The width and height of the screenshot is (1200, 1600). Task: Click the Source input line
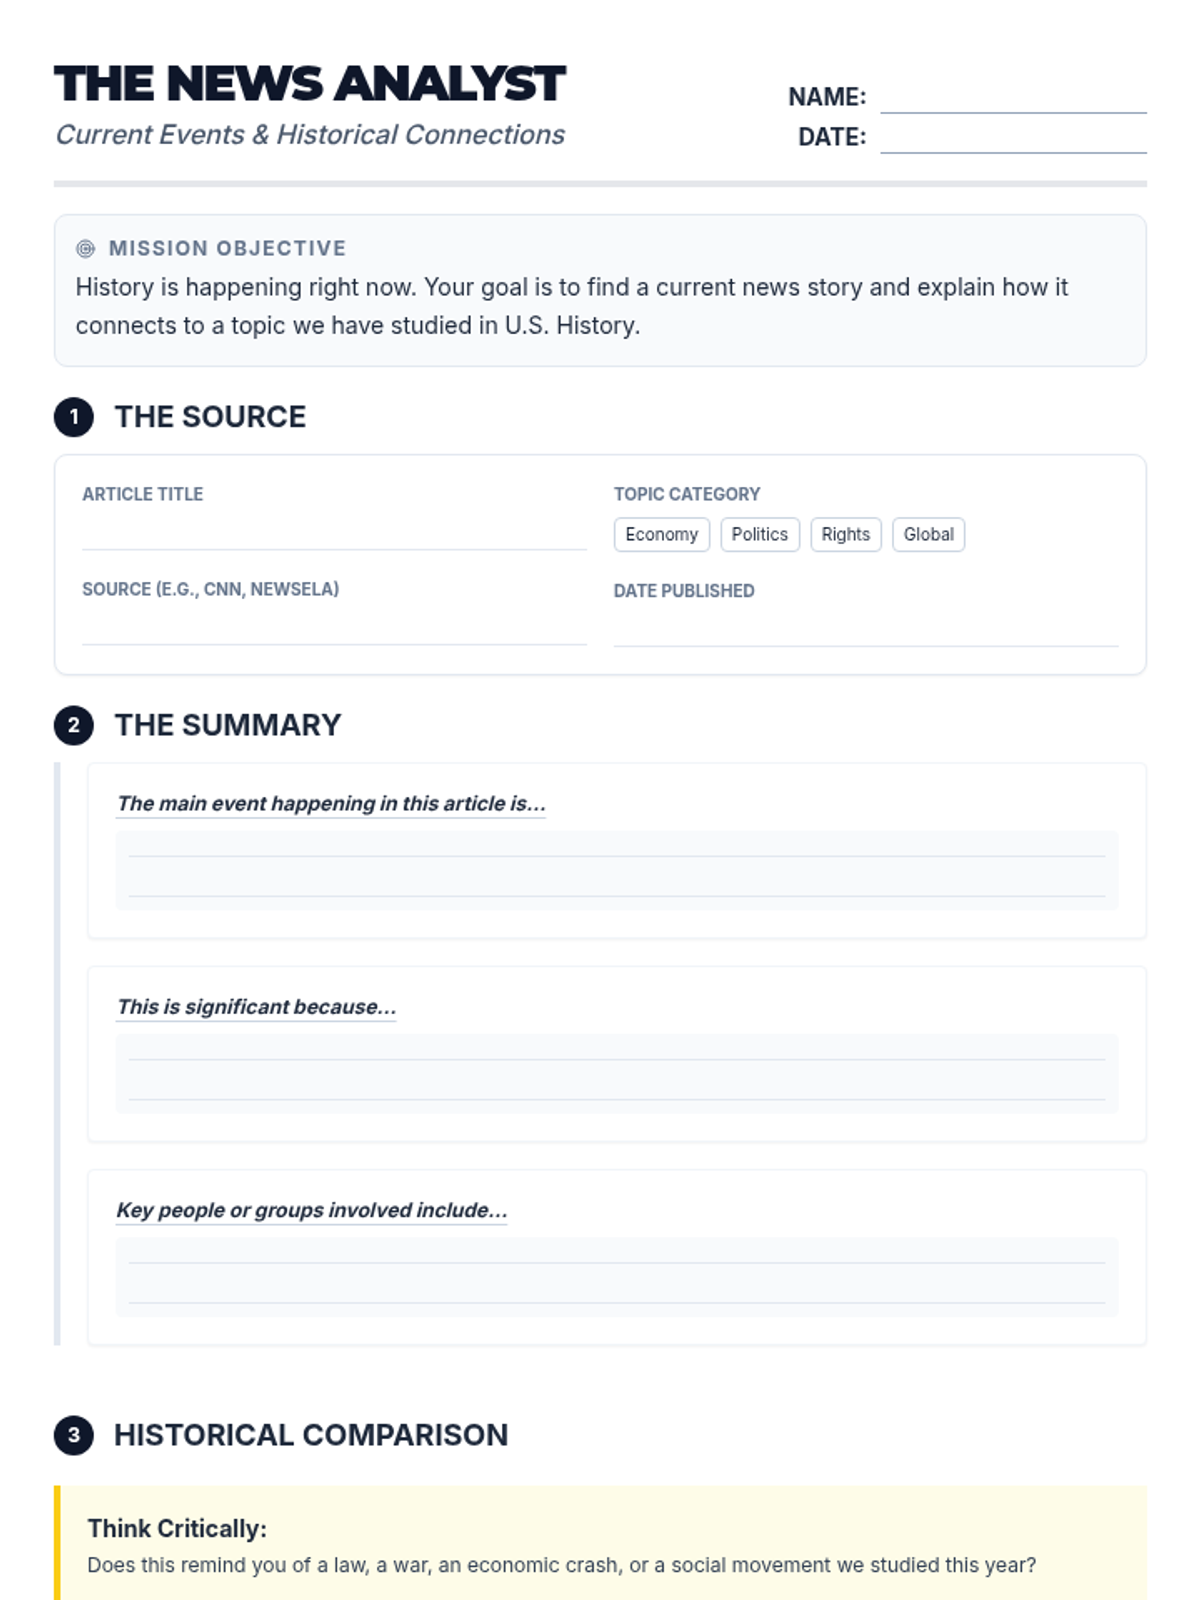point(334,630)
